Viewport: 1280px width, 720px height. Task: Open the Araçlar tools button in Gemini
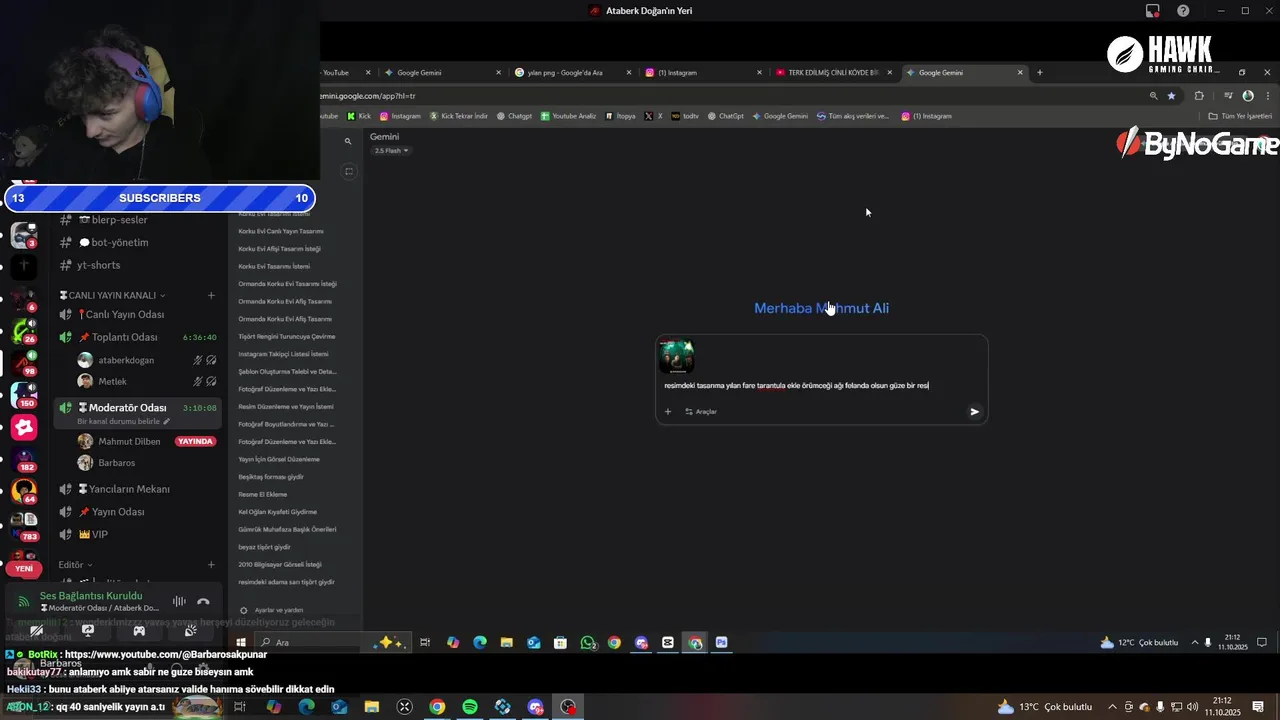pyautogui.click(x=701, y=411)
